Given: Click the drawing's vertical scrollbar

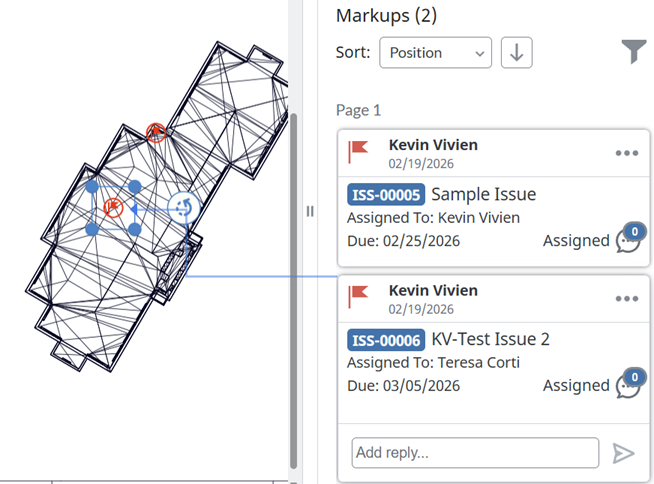Looking at the screenshot, I should pyautogui.click(x=293, y=290).
